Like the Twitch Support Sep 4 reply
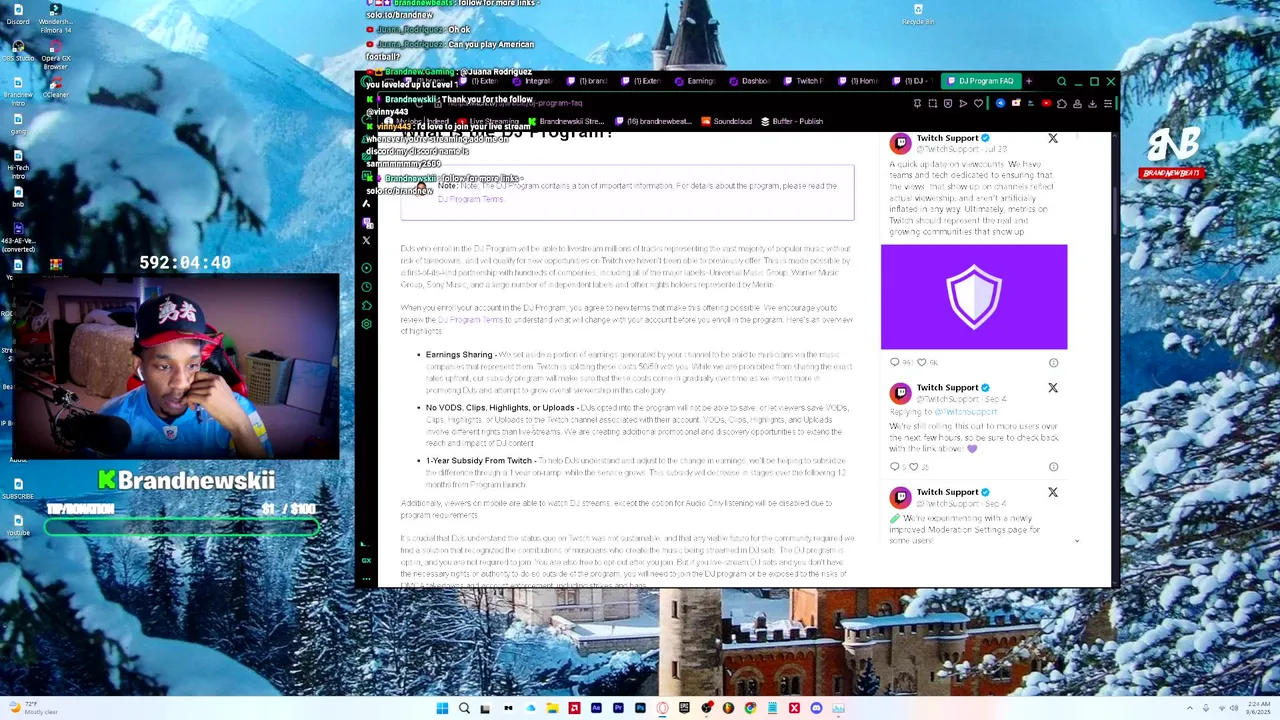 (x=913, y=467)
